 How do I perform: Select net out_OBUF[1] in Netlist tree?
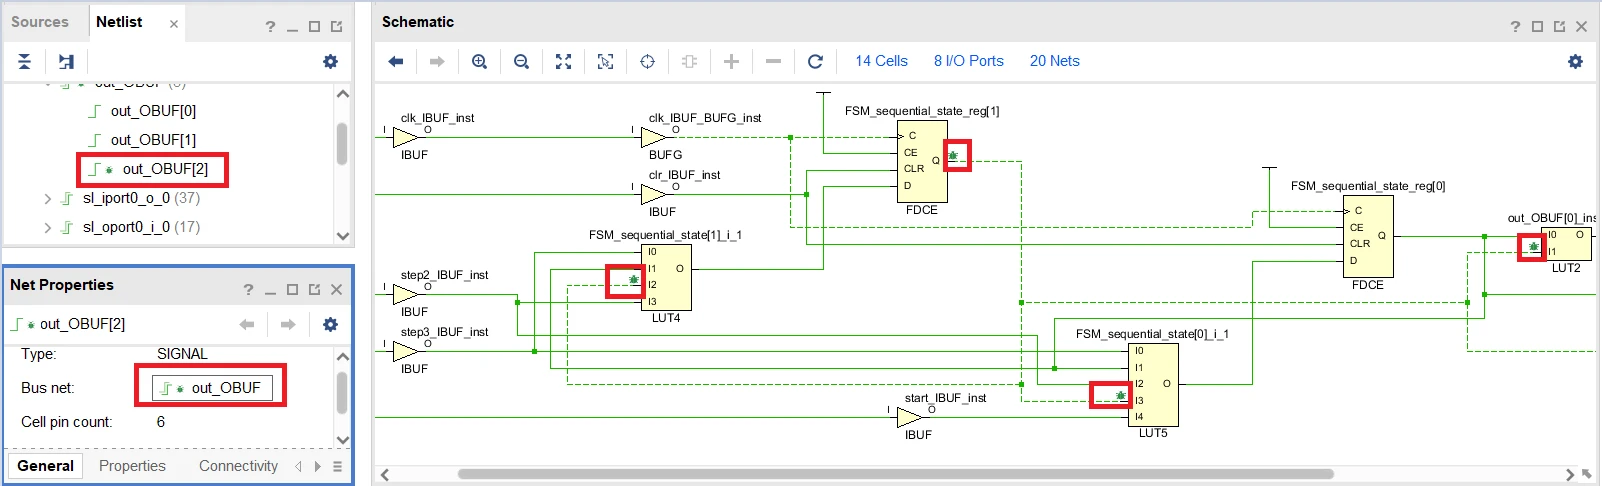tap(153, 140)
